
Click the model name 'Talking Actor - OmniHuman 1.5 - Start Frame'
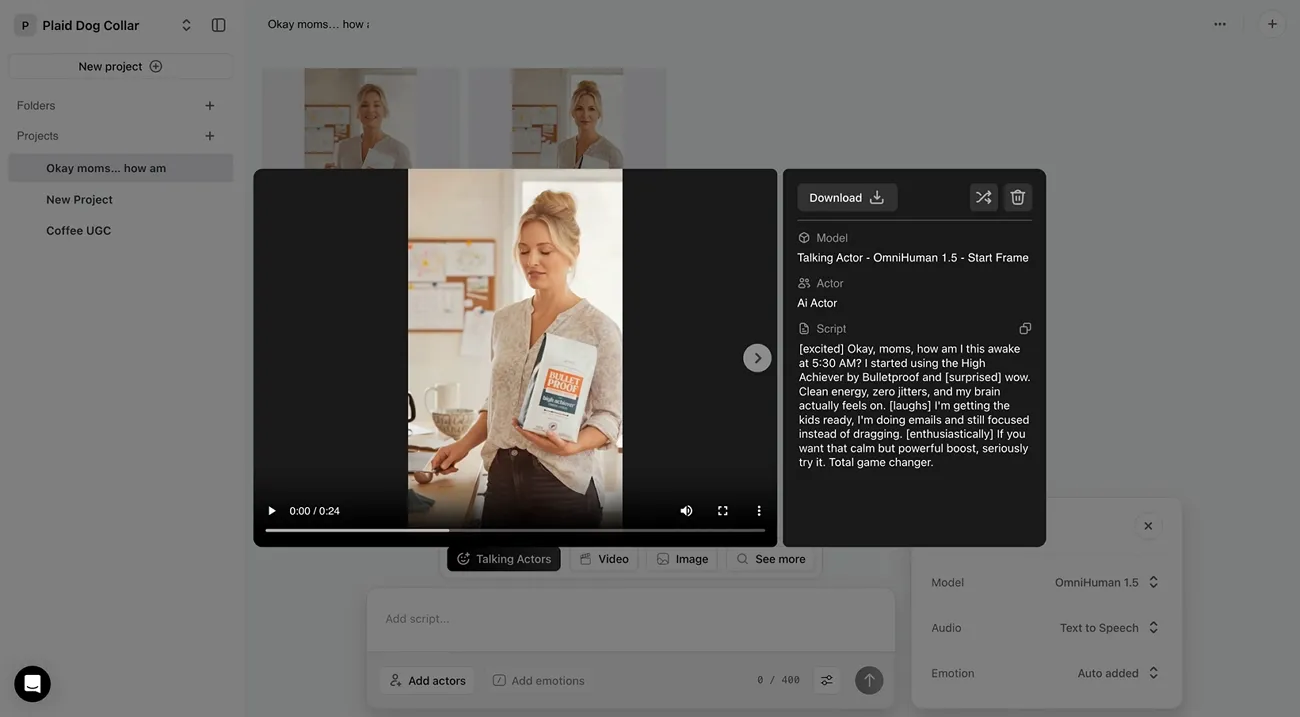point(913,258)
